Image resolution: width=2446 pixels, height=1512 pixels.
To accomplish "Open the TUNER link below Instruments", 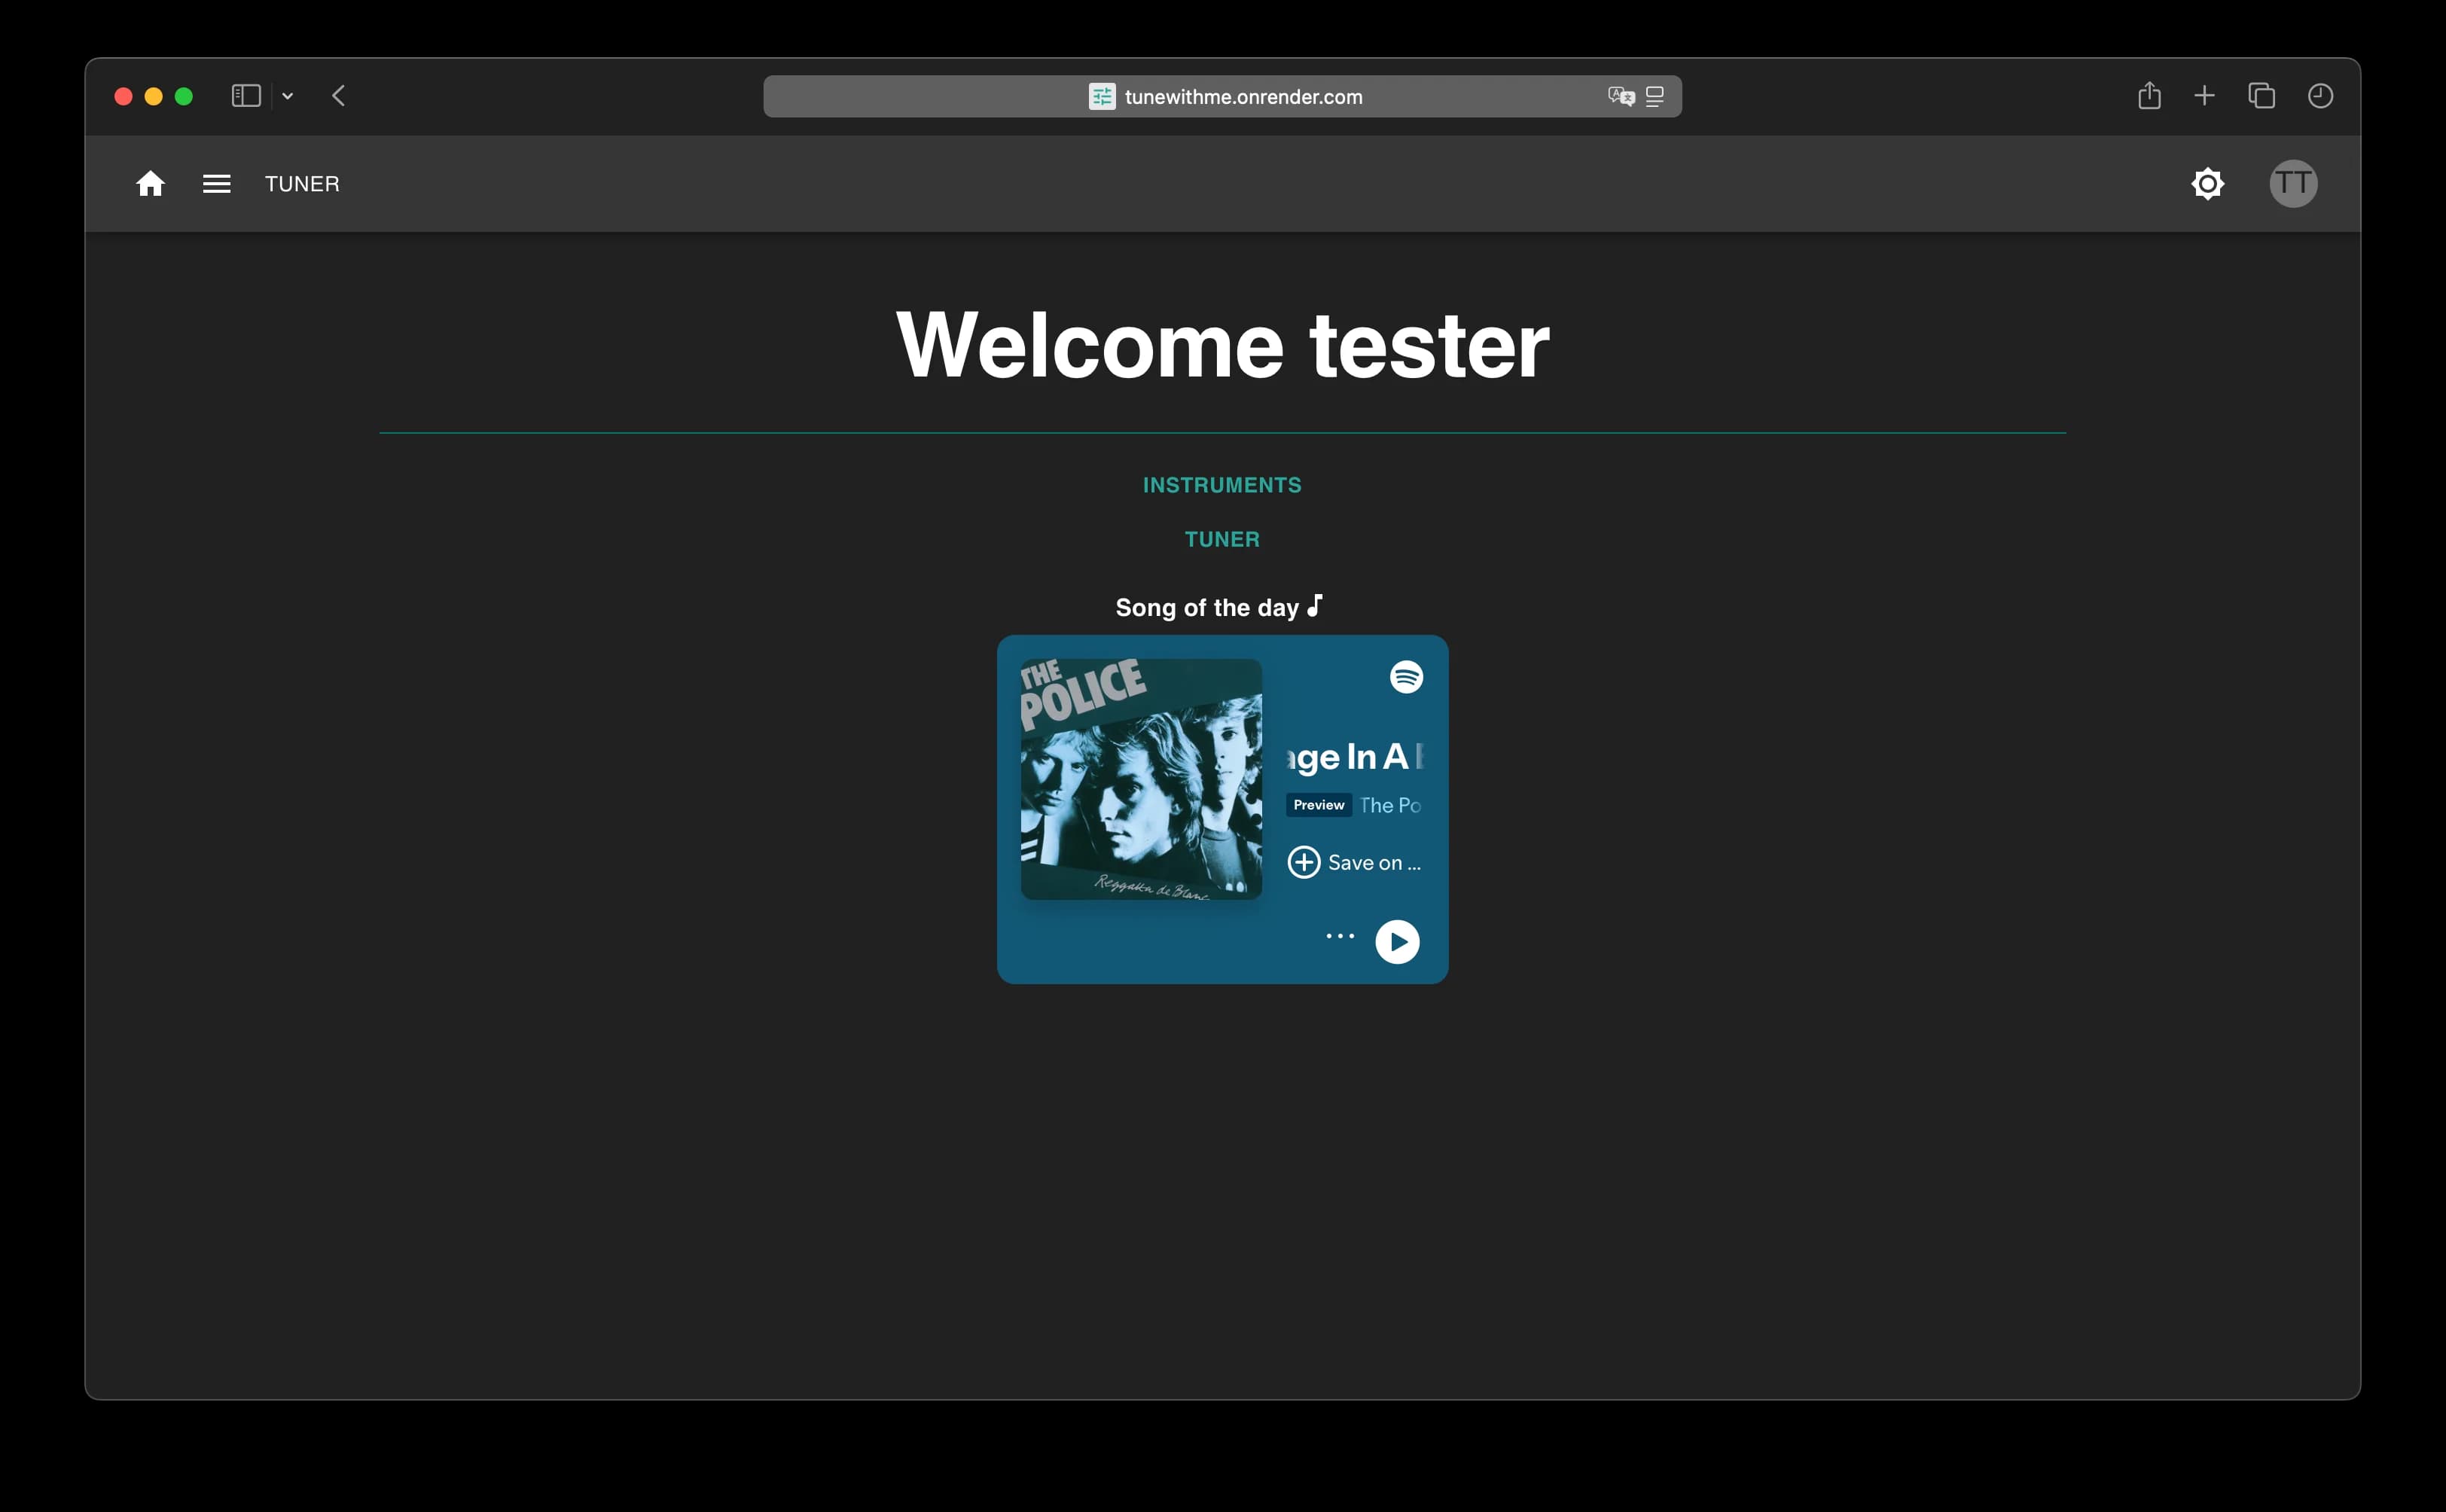I will [1222, 538].
